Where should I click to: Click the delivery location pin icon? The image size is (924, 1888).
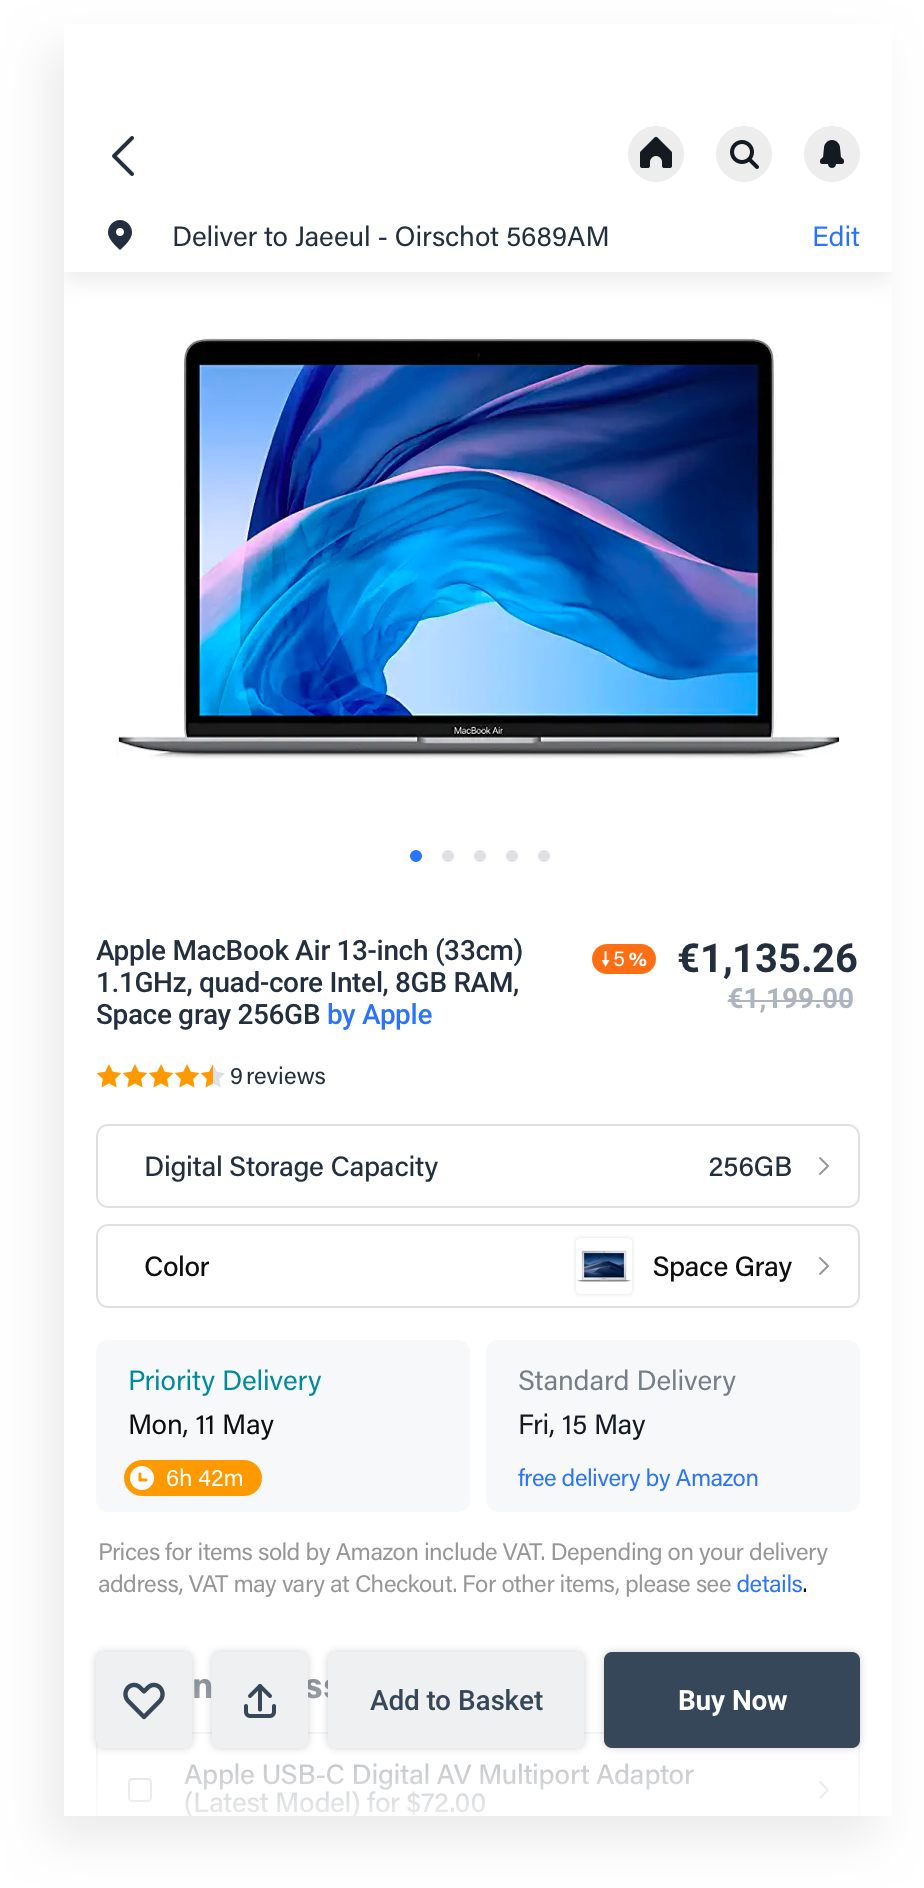pyautogui.click(x=120, y=235)
